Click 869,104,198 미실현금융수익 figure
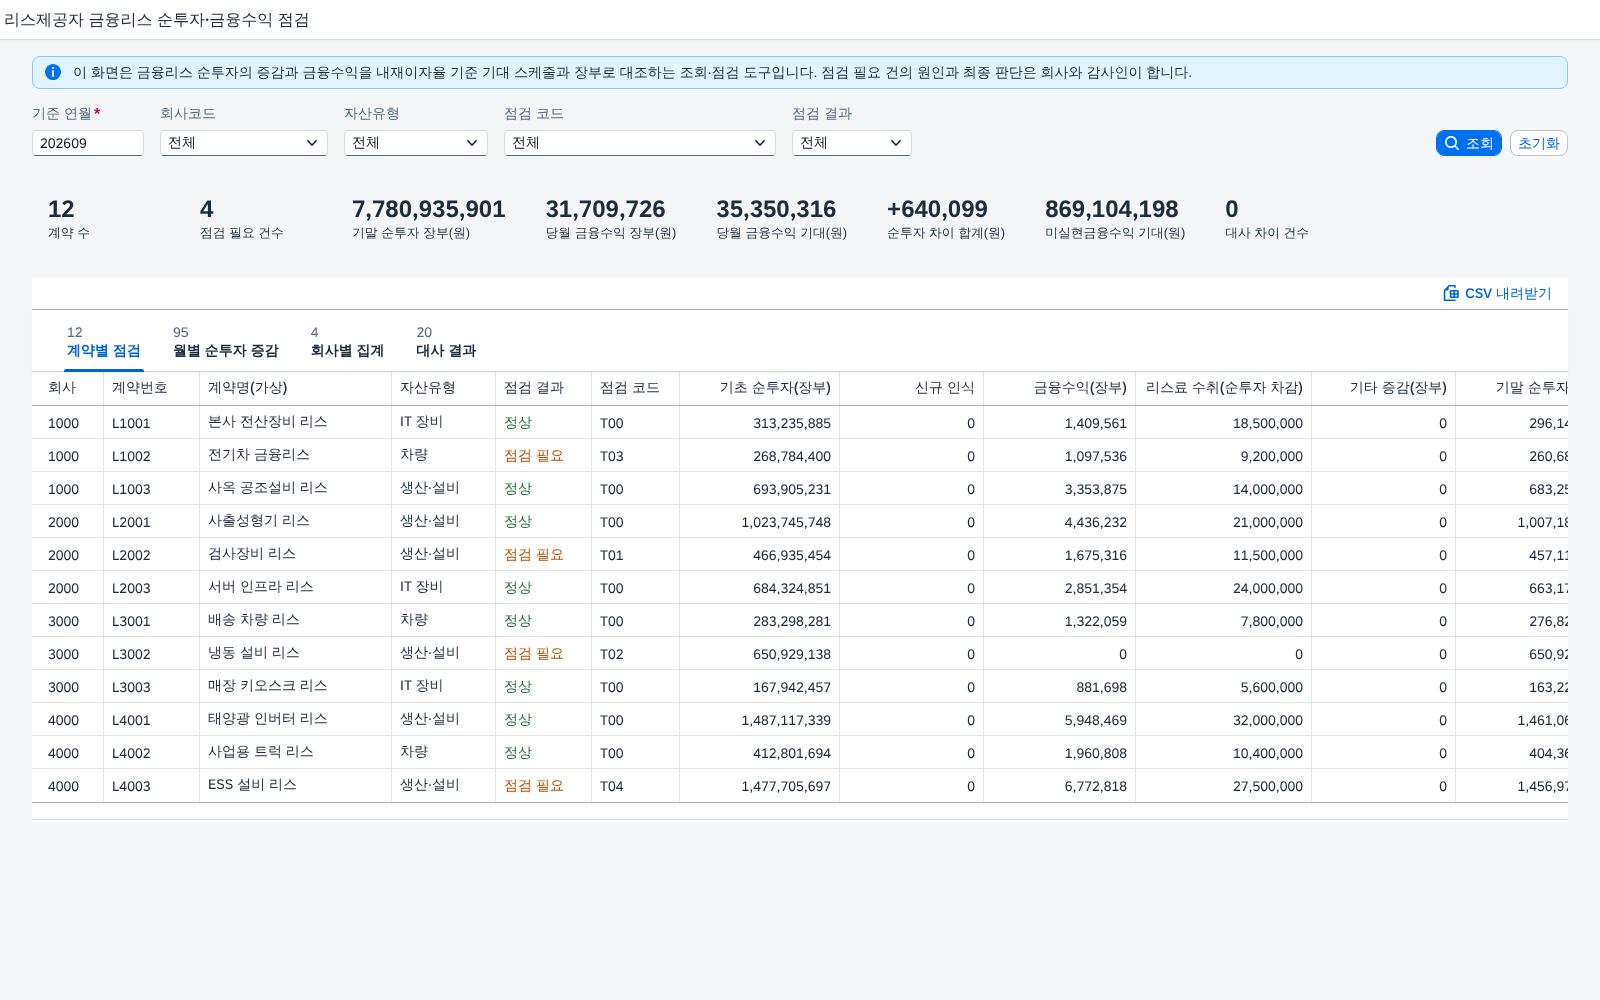 pos(1112,209)
